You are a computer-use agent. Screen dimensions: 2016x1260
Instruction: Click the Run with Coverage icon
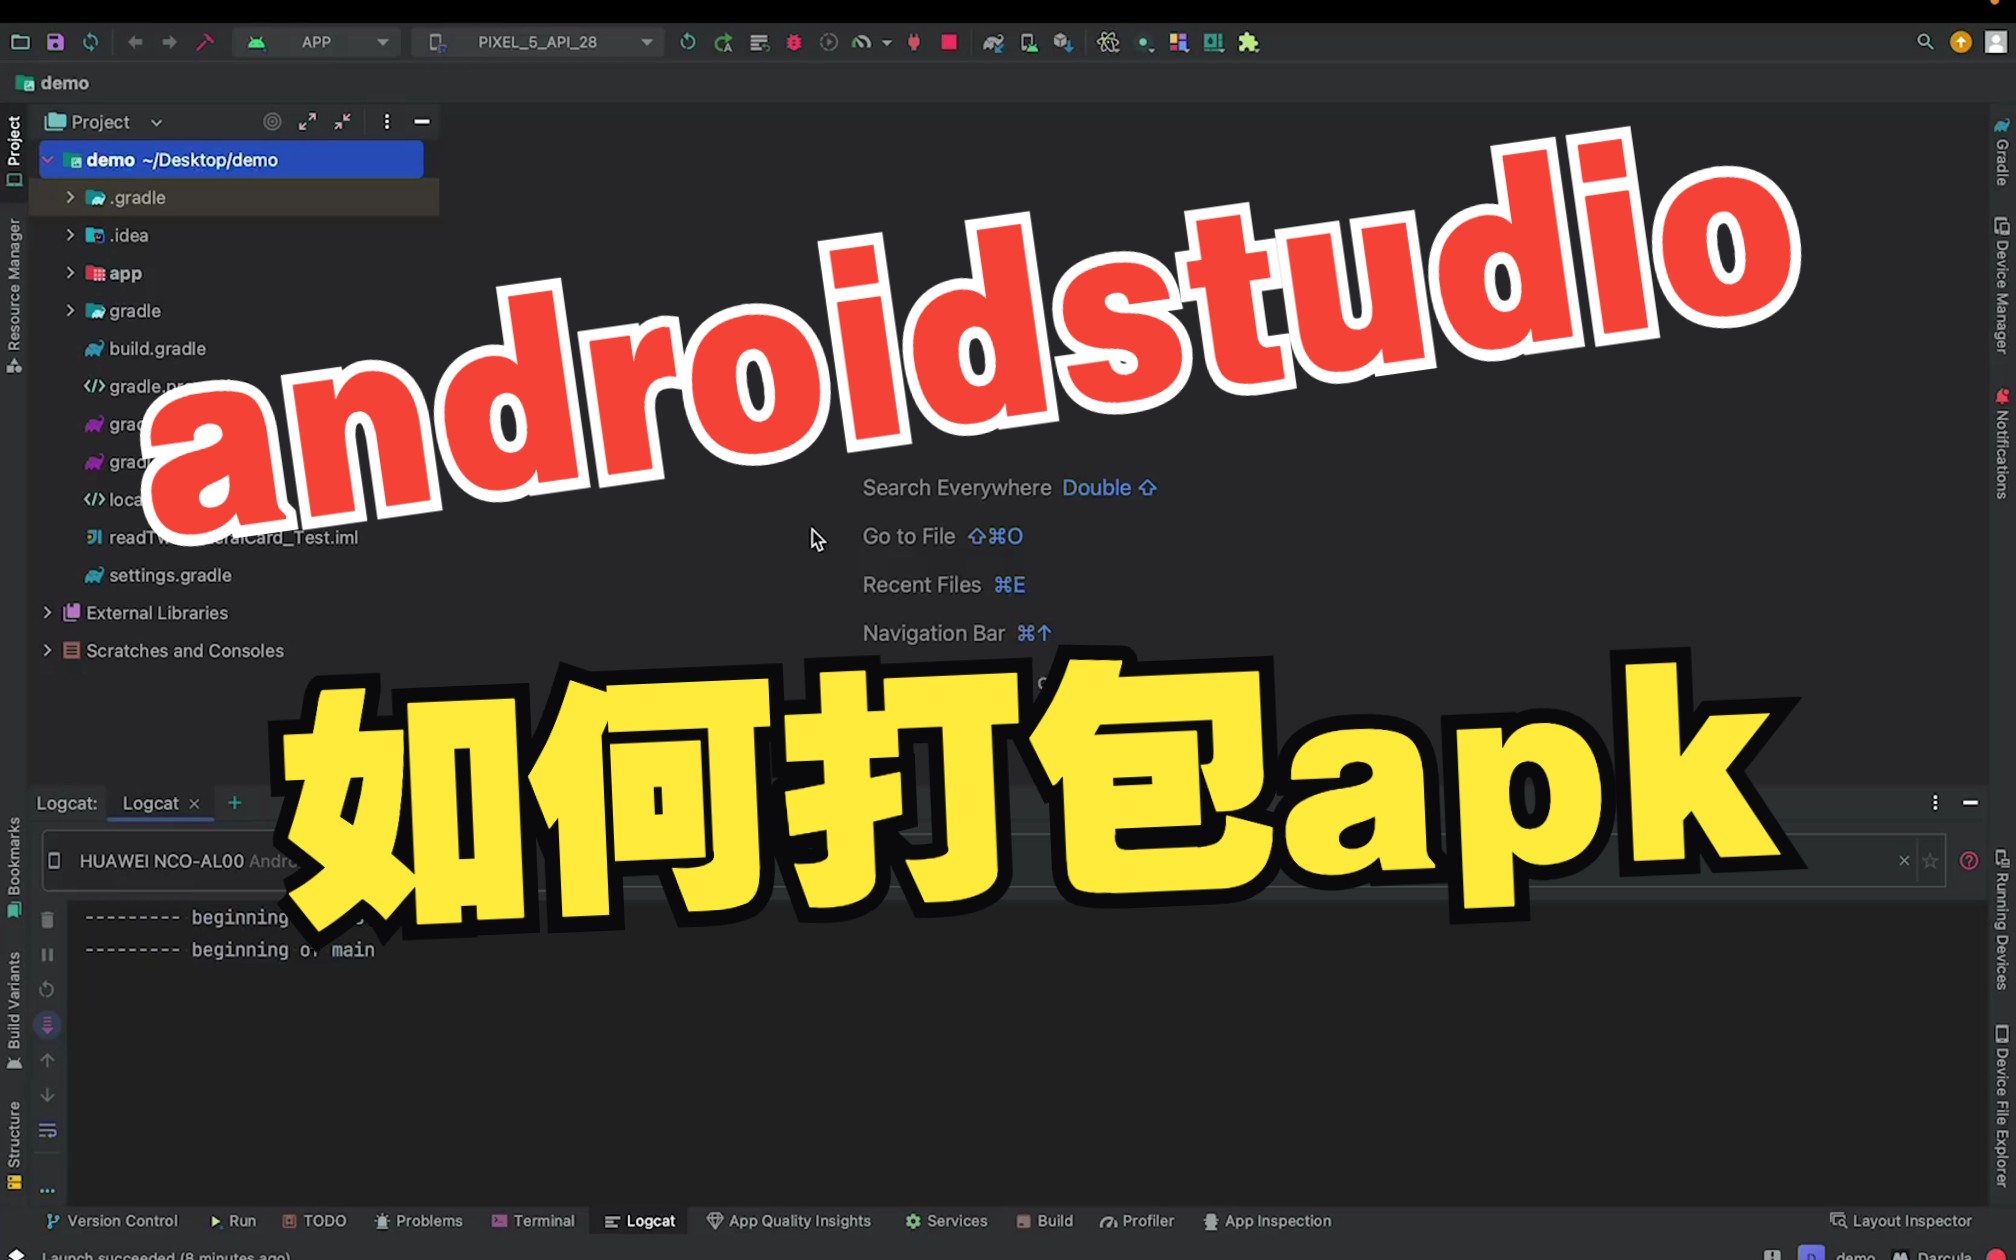(828, 42)
